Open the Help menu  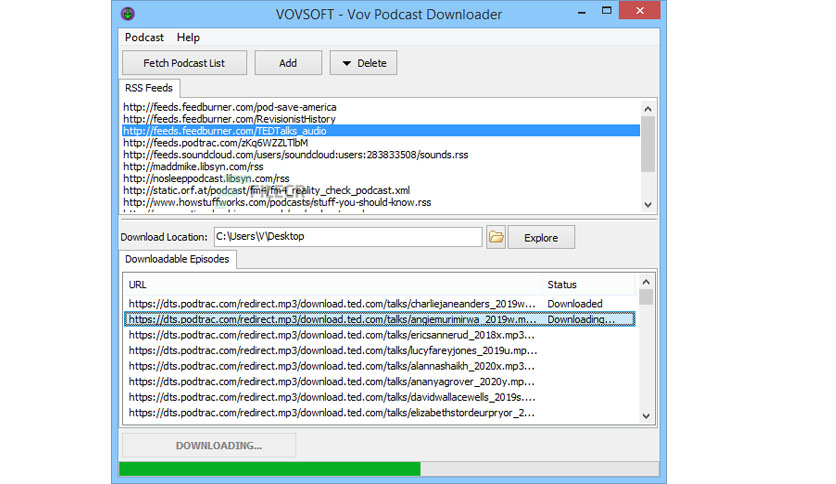(x=188, y=37)
